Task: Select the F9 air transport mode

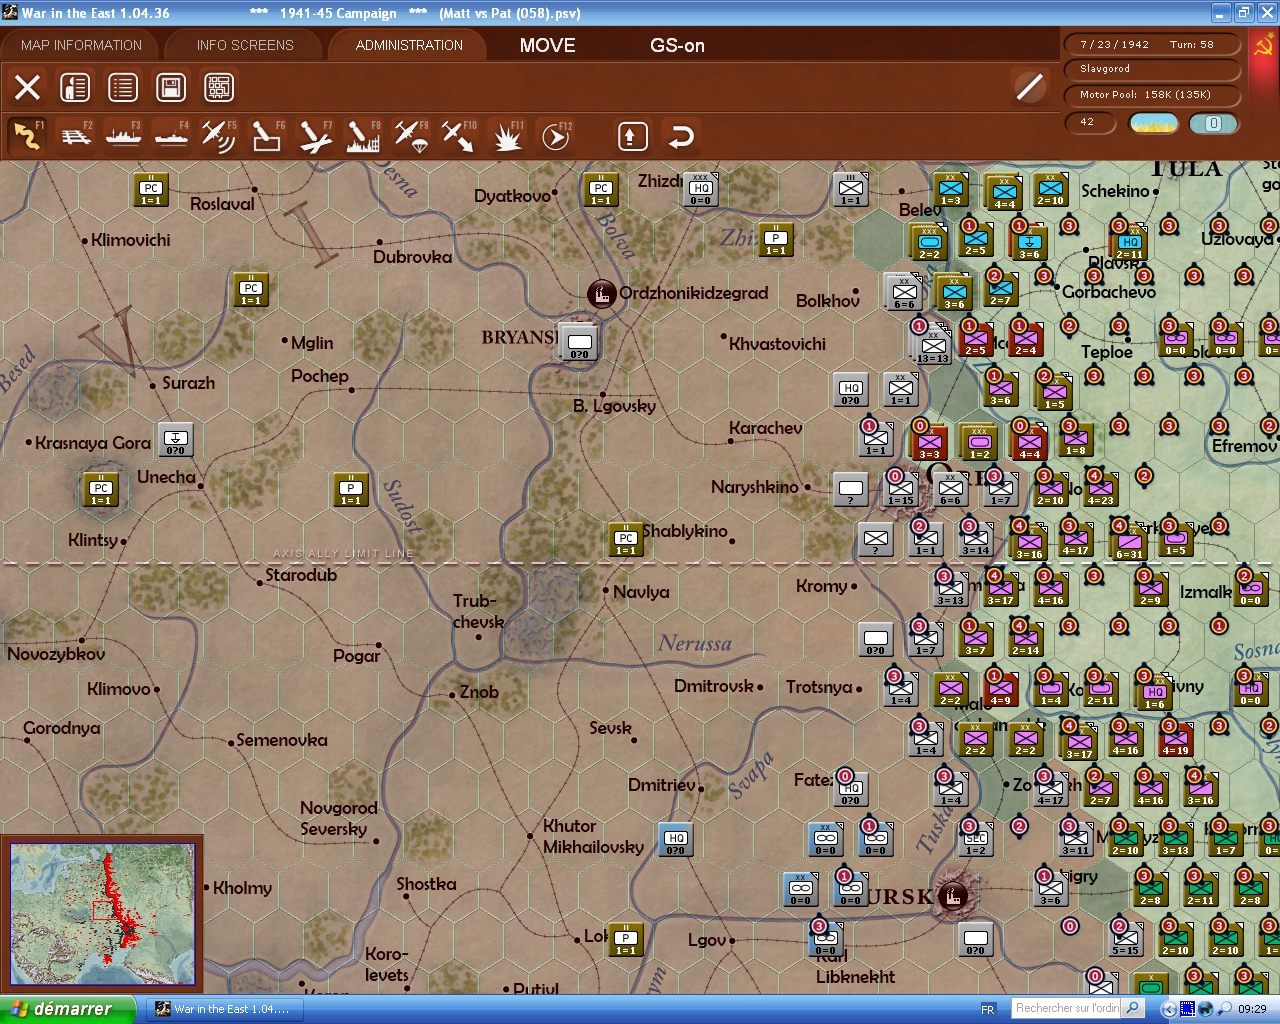Action: pyautogui.click(x=411, y=136)
